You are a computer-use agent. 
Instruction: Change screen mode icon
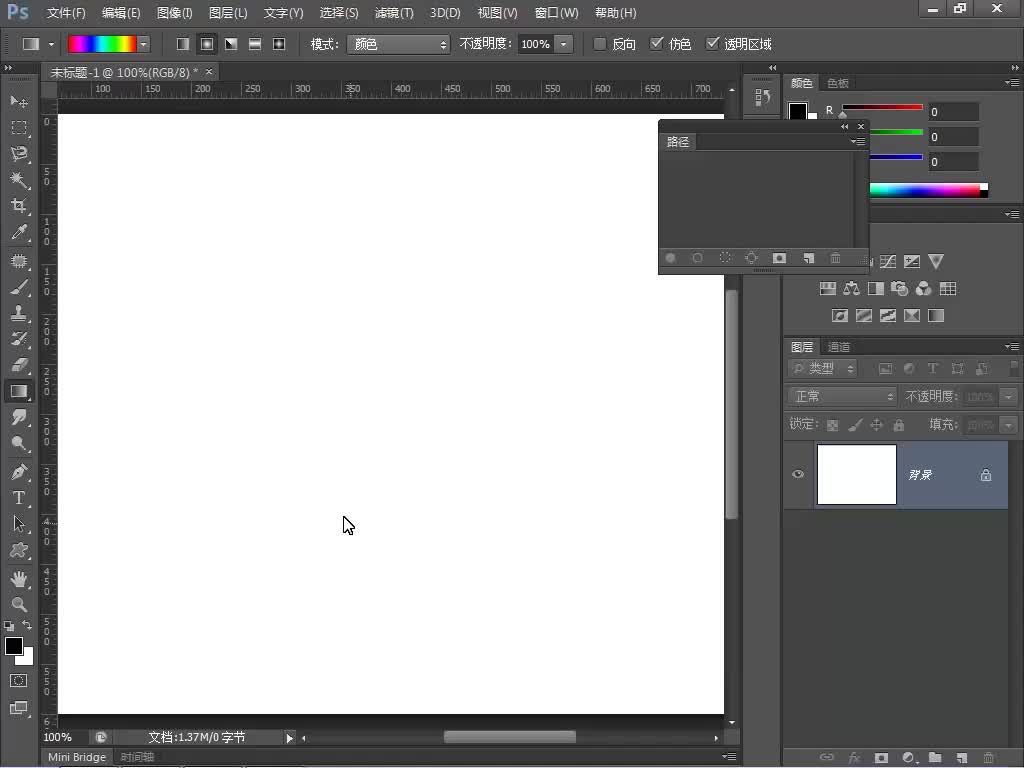[19, 708]
